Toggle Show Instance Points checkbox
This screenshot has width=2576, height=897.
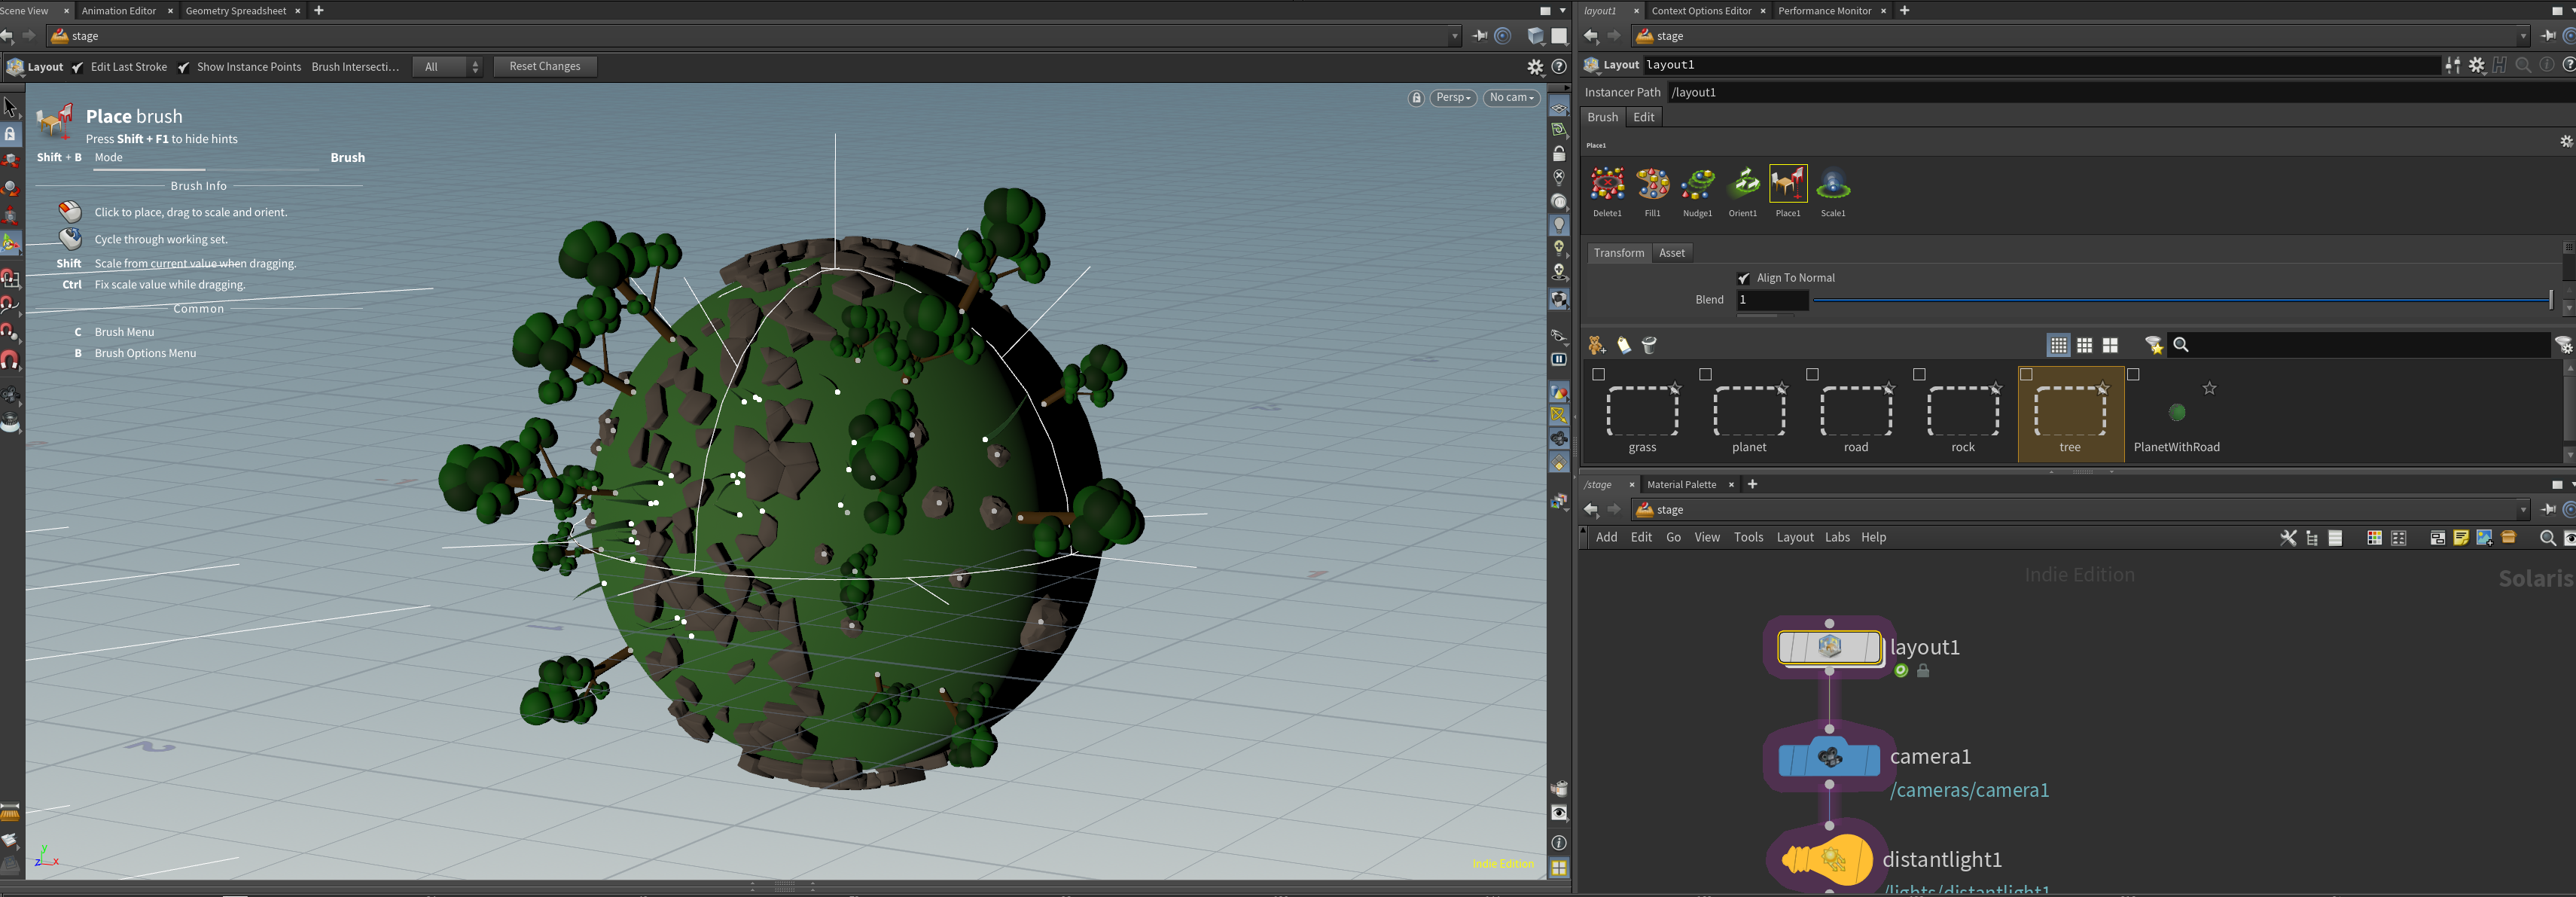tap(183, 67)
